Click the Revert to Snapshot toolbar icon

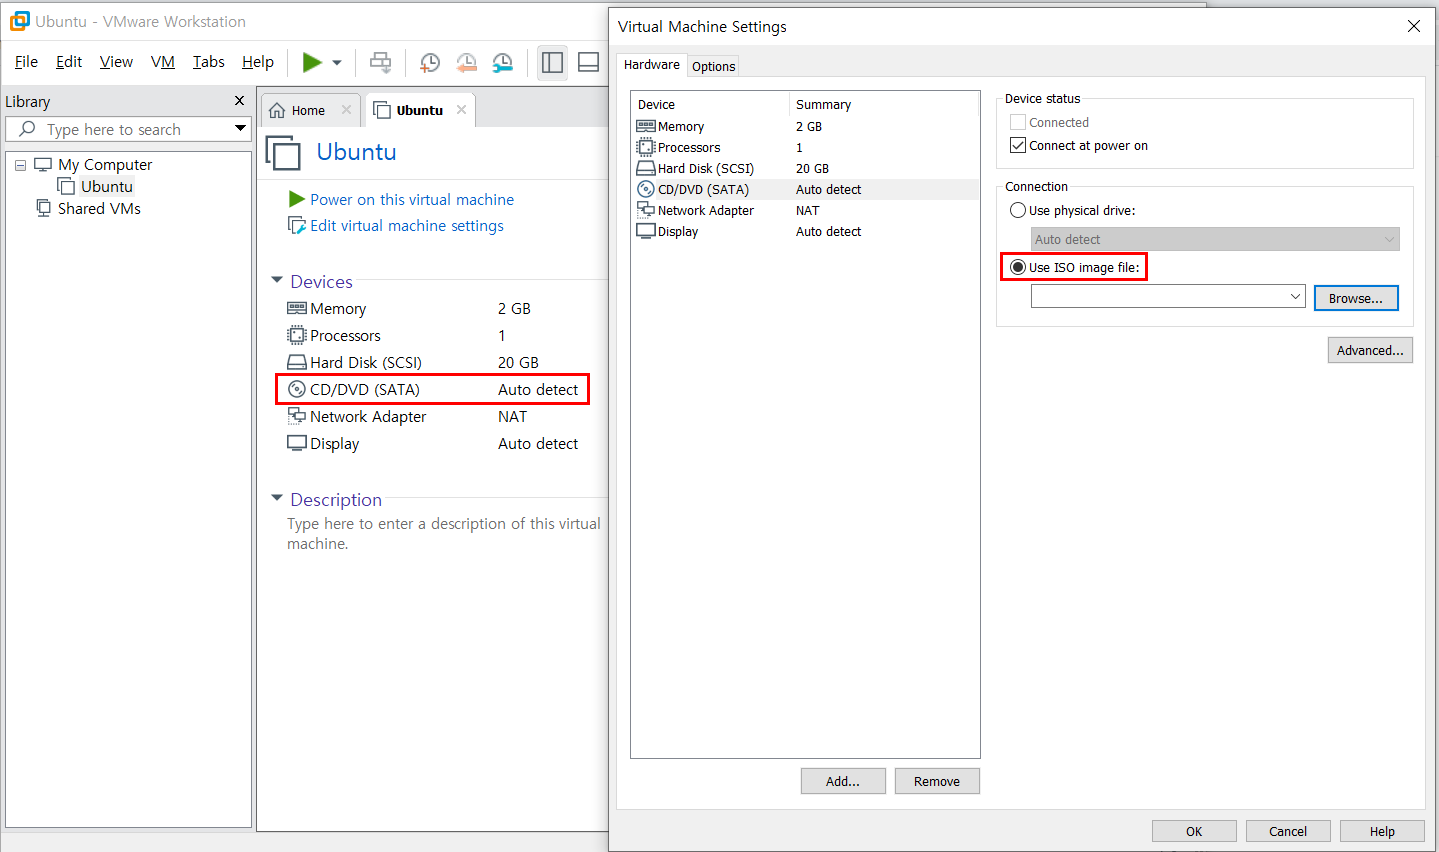[x=466, y=62]
